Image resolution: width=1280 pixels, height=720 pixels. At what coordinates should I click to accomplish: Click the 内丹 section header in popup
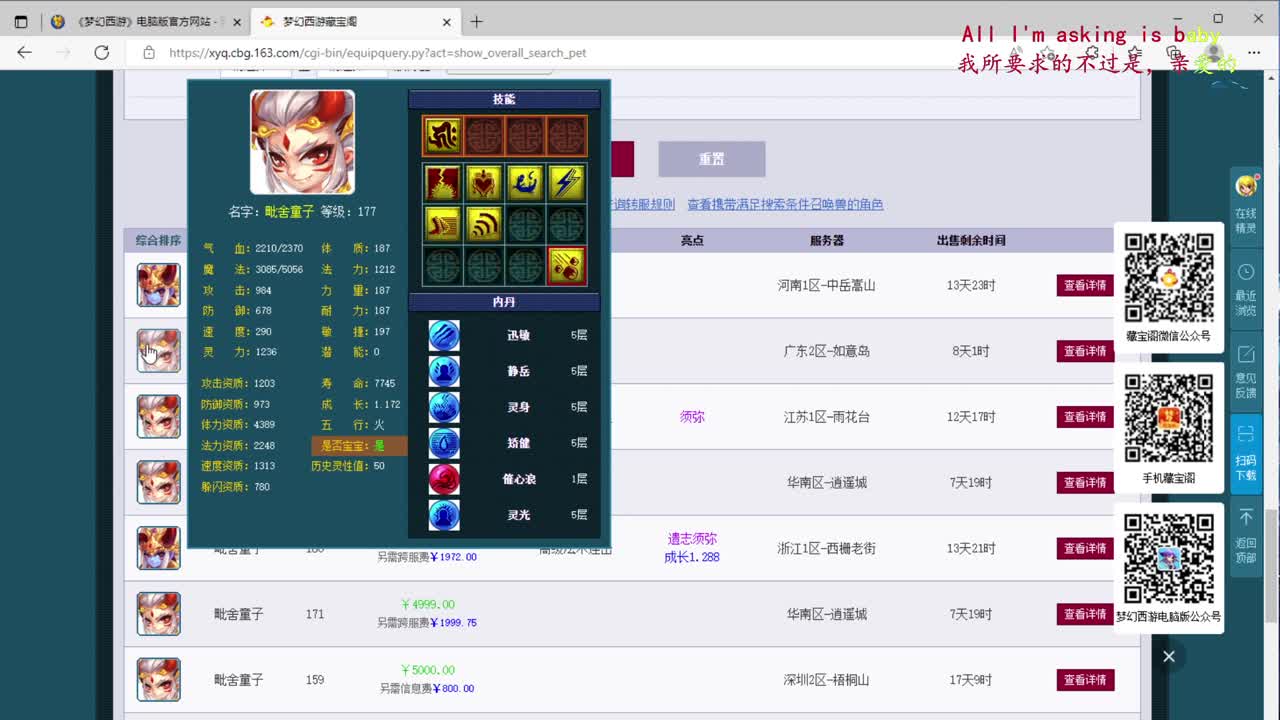tap(504, 301)
